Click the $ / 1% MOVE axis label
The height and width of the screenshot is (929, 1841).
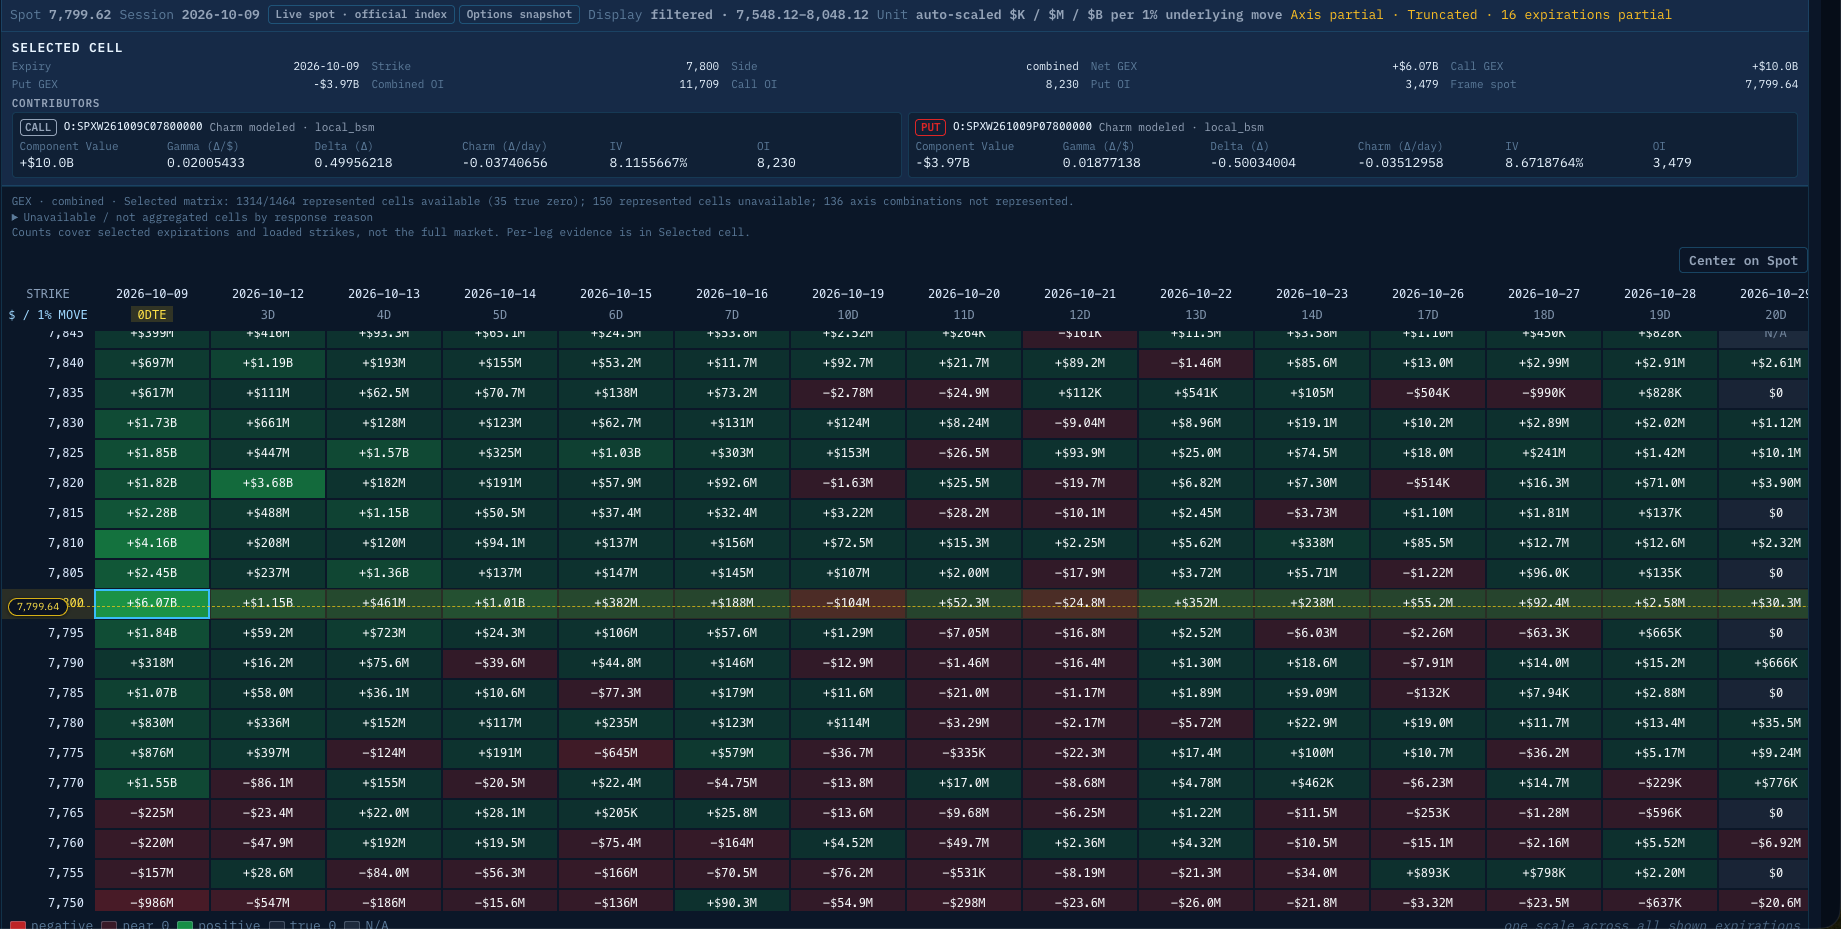48,315
